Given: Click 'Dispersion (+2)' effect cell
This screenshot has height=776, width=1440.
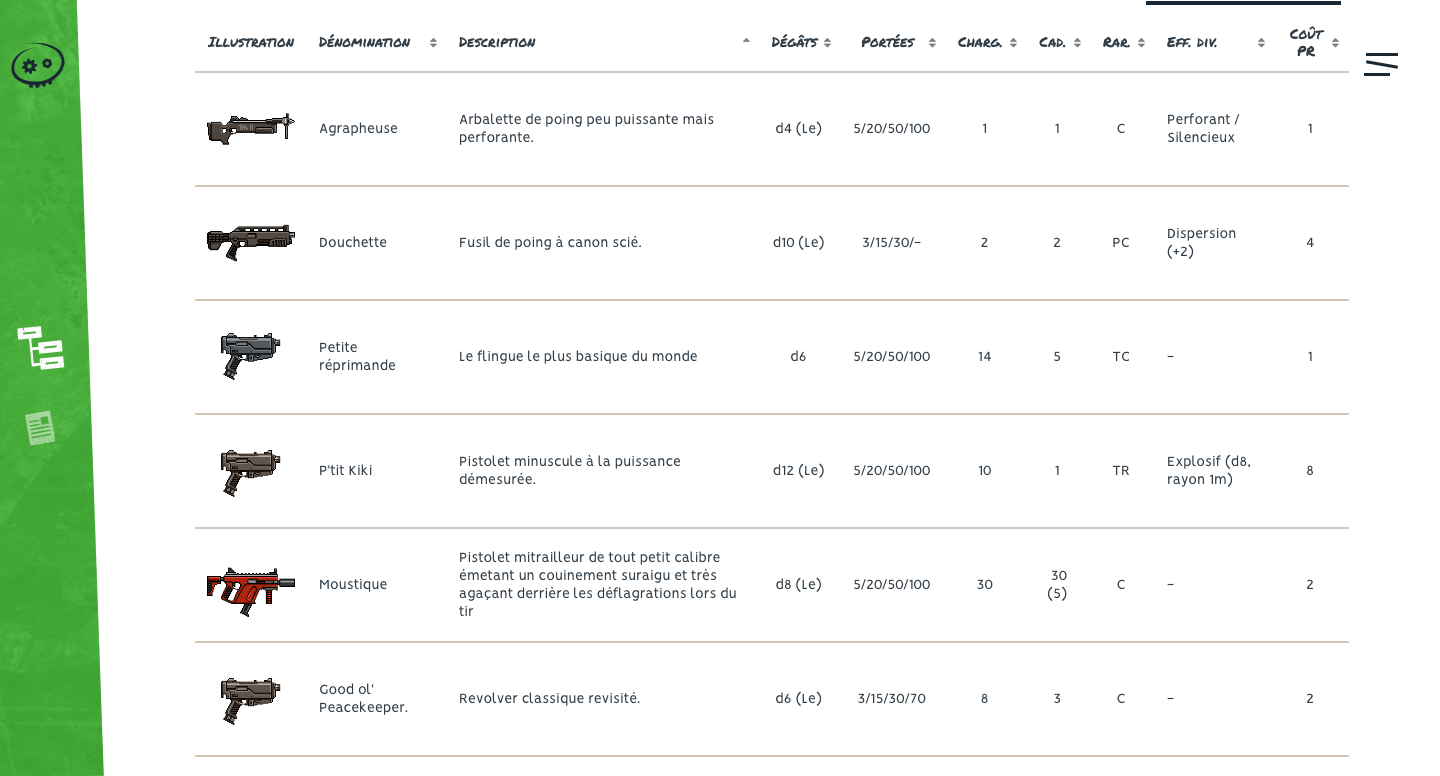Looking at the screenshot, I should tap(1202, 243).
